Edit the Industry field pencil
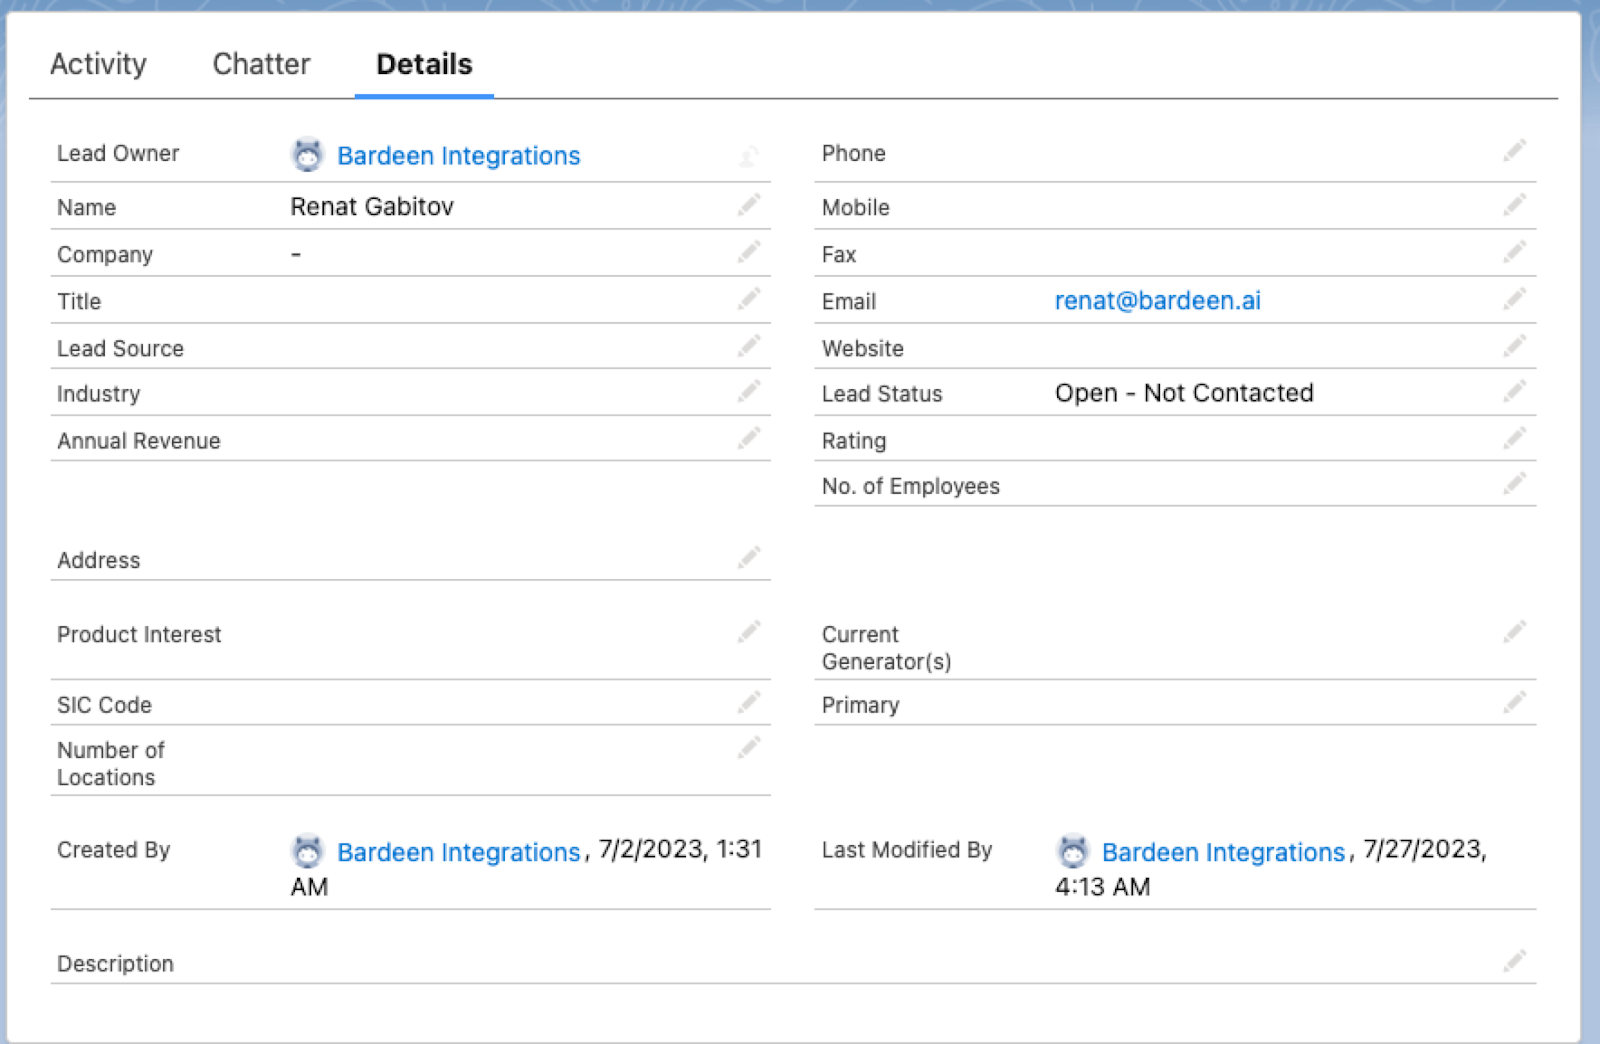The height and width of the screenshot is (1044, 1600). click(749, 391)
